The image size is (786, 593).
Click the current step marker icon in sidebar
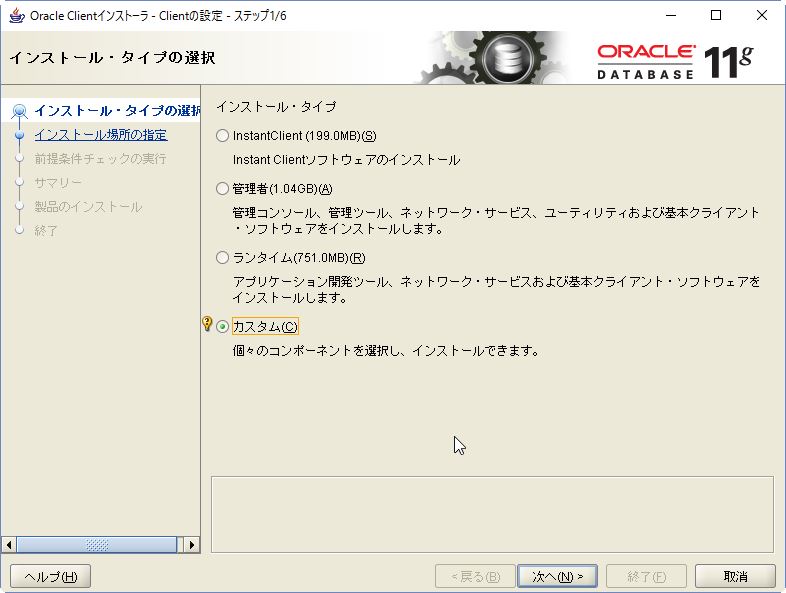pyautogui.click(x=20, y=111)
